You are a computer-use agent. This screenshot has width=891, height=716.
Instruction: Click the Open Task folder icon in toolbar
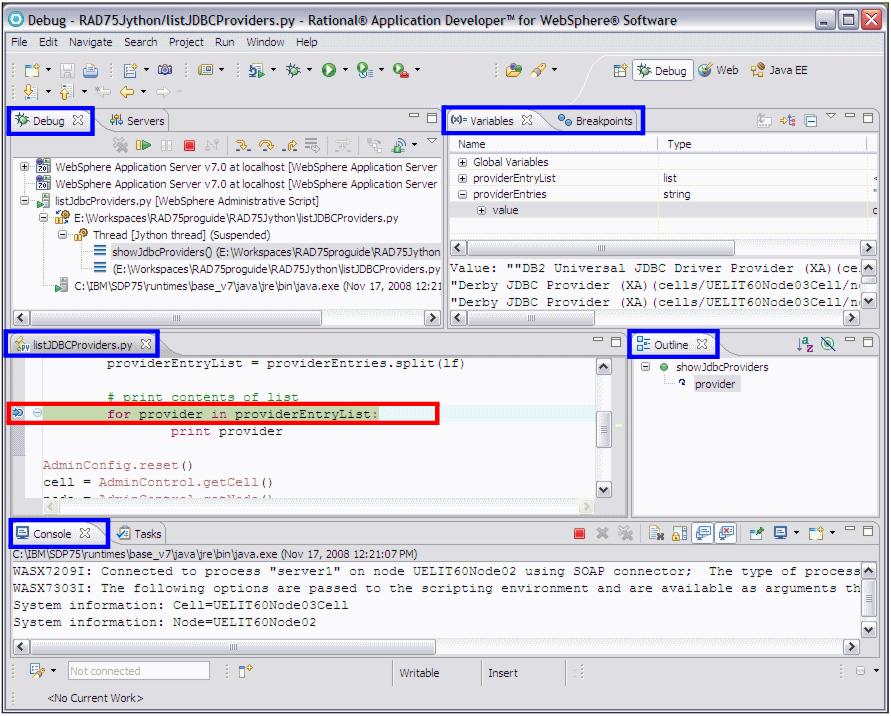click(514, 70)
